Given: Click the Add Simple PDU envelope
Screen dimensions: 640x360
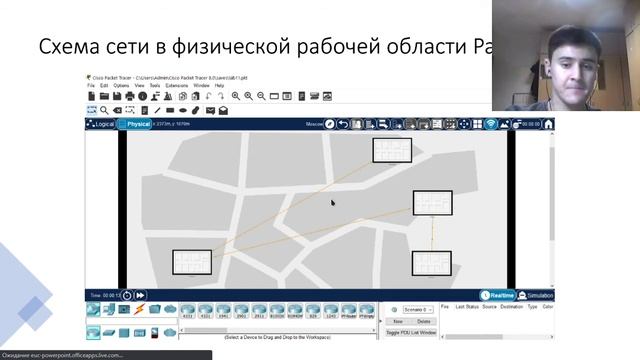Looking at the screenshot, I should [210, 110].
